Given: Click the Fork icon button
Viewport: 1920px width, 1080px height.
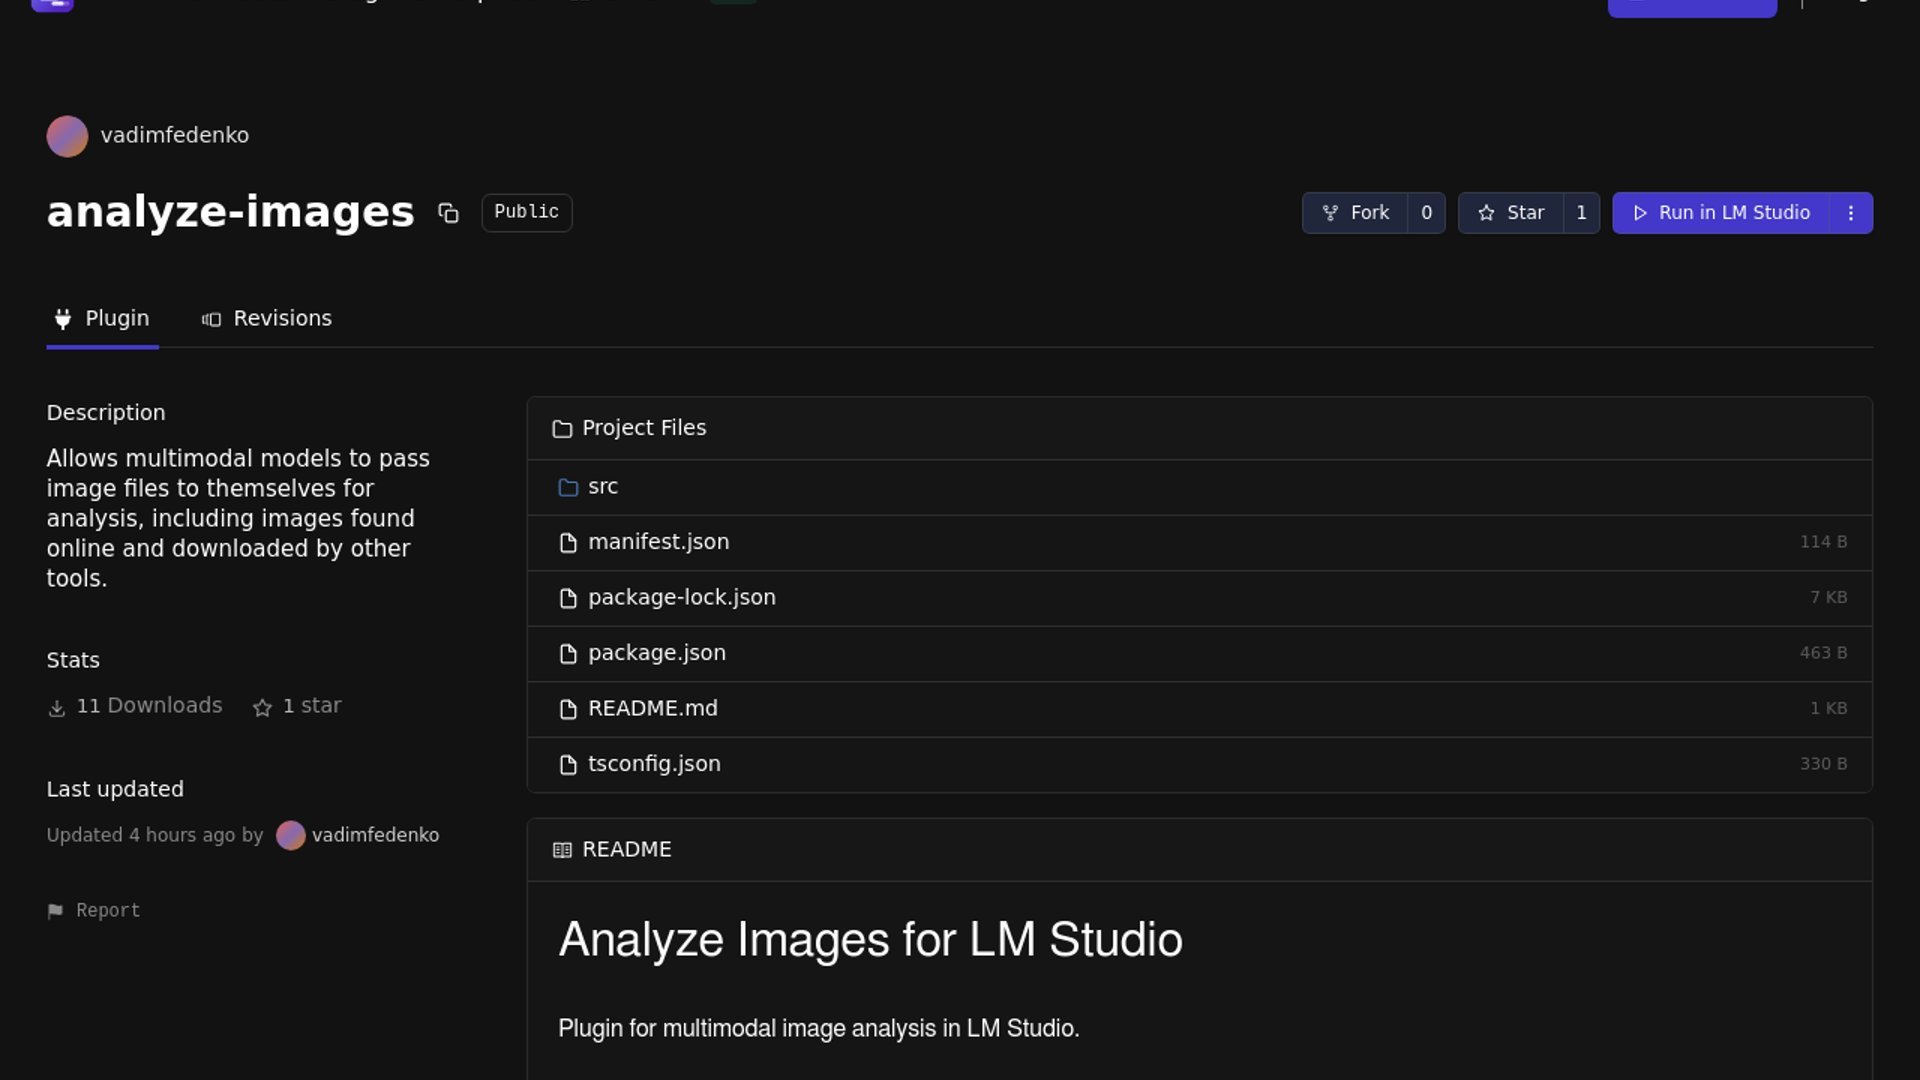Looking at the screenshot, I should (x=1330, y=213).
